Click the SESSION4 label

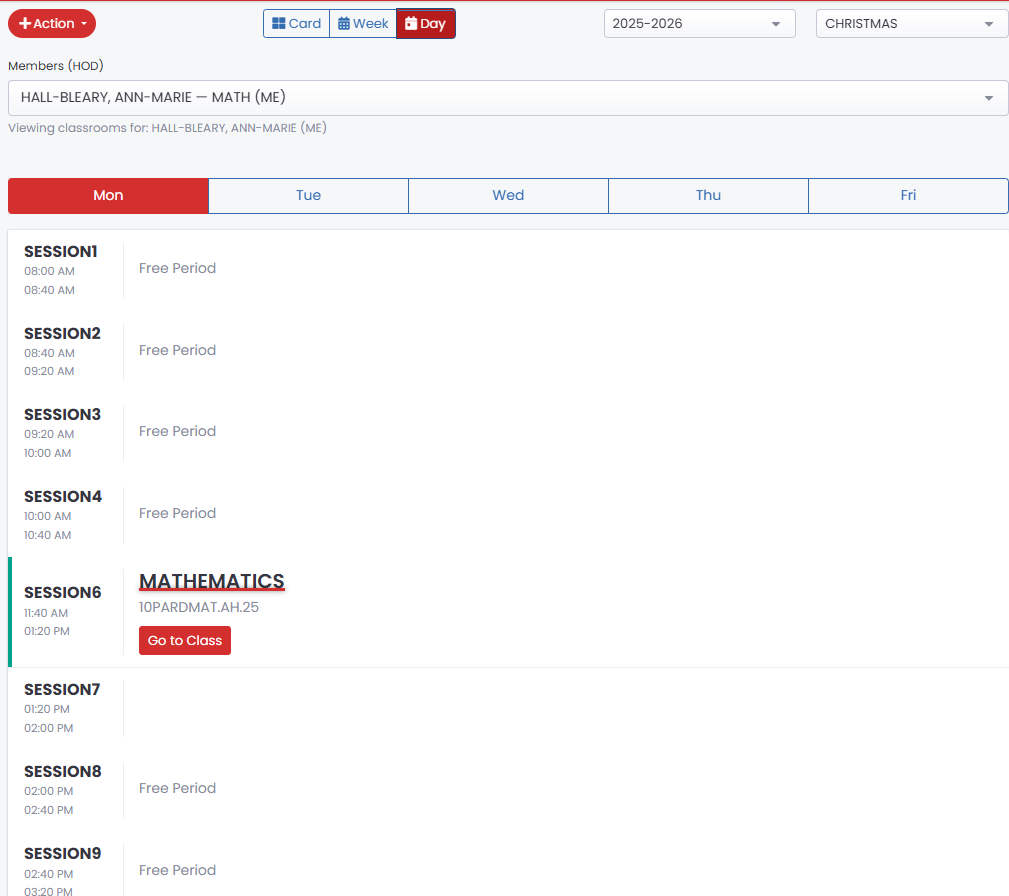point(63,497)
